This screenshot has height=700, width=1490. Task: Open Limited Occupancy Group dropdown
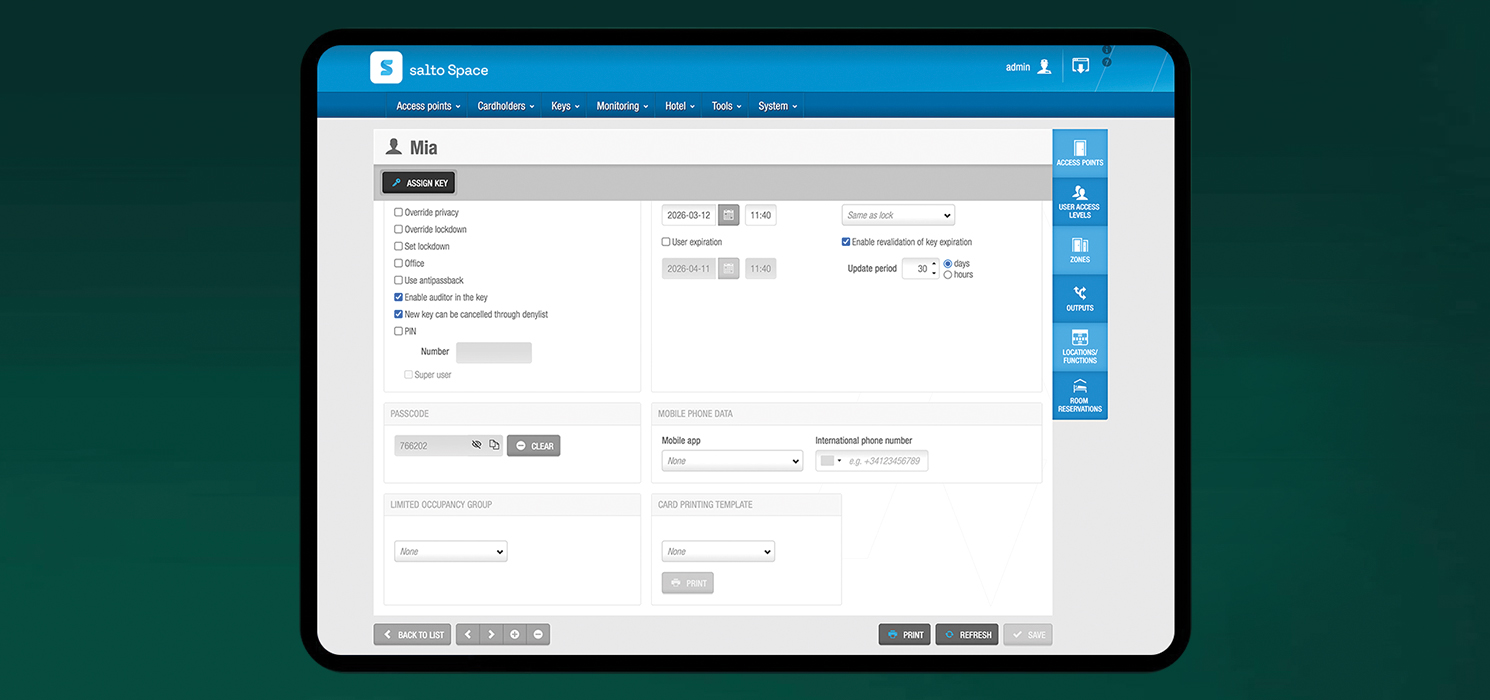[451, 551]
